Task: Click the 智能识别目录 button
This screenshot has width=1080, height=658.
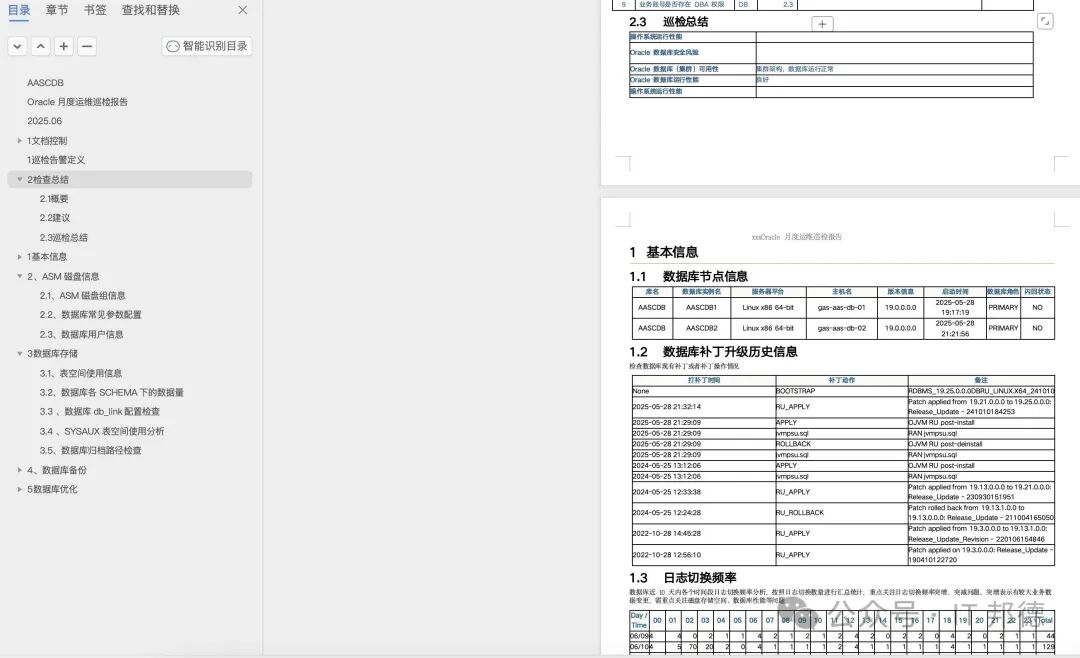Action: [x=207, y=46]
